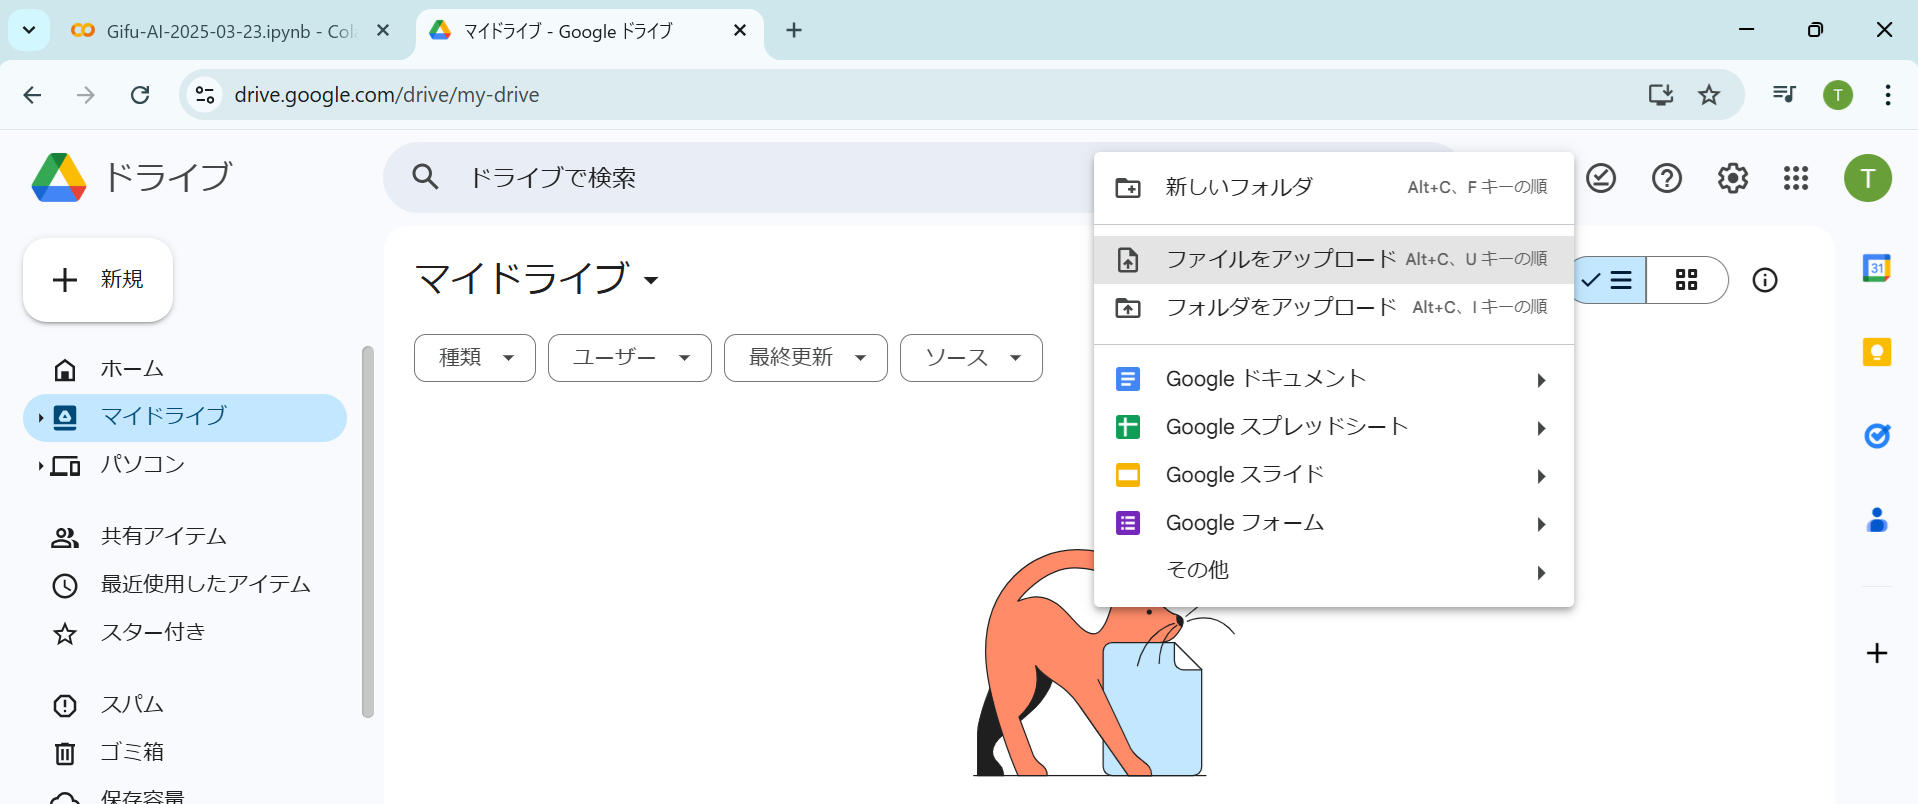
Task: Expand Google フォーム submenu arrow
Action: 1541,524
